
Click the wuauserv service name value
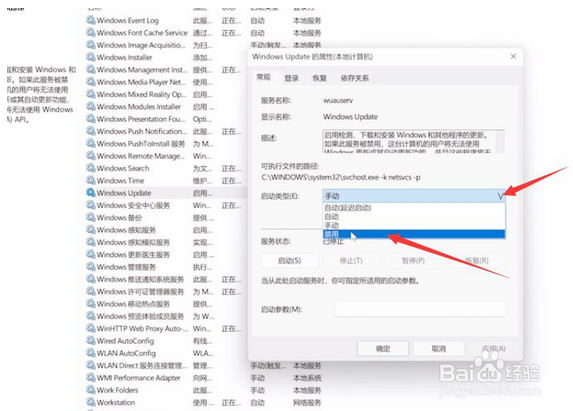(338, 100)
